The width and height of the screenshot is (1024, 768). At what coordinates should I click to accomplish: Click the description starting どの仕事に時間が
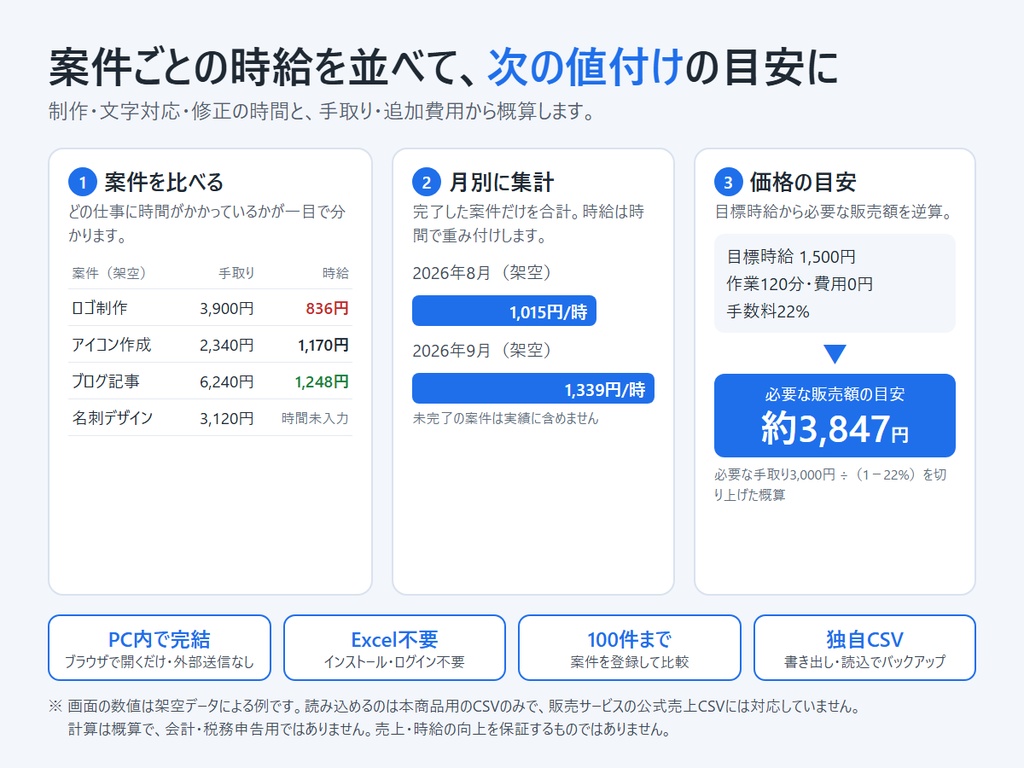pos(207,223)
